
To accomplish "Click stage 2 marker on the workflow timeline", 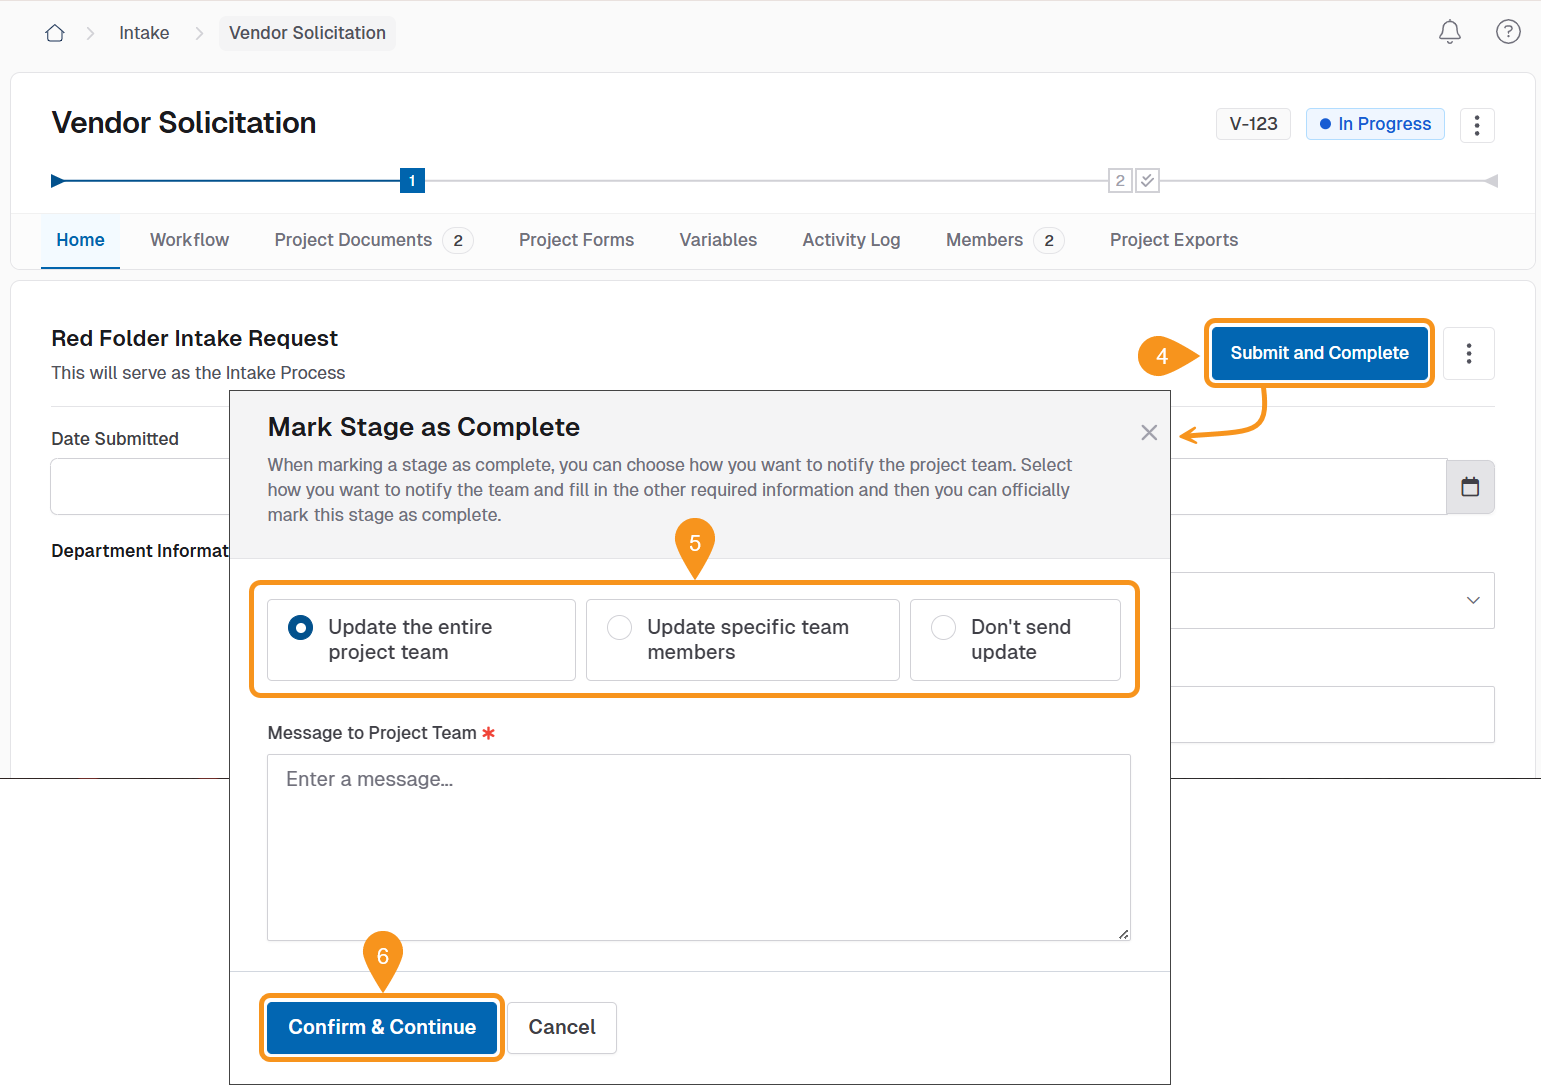I will (x=1120, y=180).
